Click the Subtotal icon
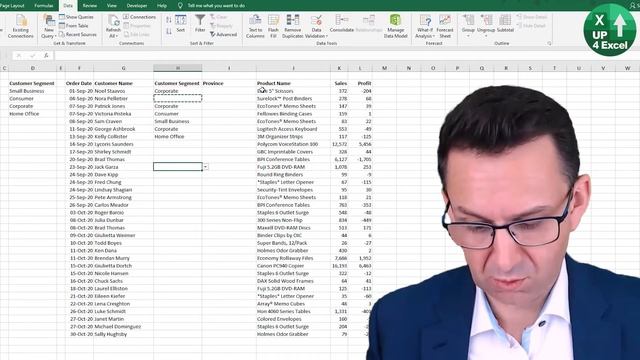The width and height of the screenshot is (640, 360). [505, 20]
